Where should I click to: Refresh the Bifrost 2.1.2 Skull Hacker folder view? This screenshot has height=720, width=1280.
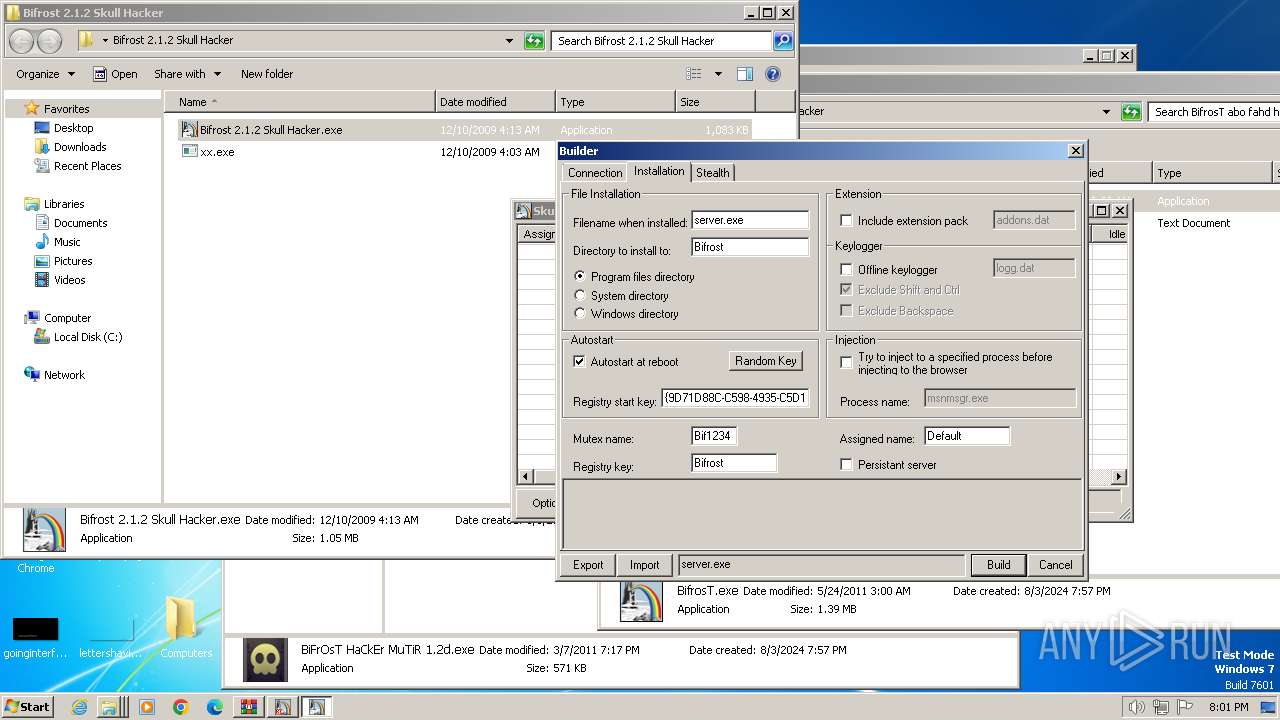(535, 41)
